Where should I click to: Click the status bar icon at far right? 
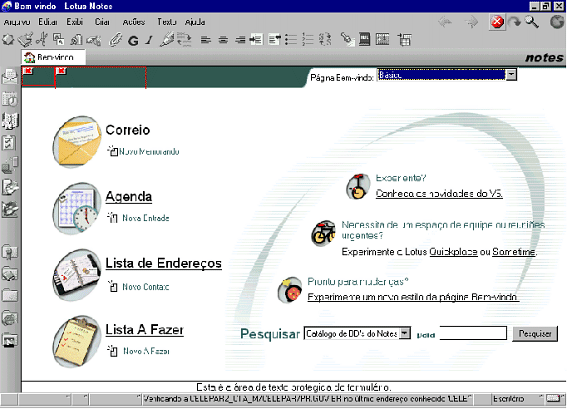(553, 399)
